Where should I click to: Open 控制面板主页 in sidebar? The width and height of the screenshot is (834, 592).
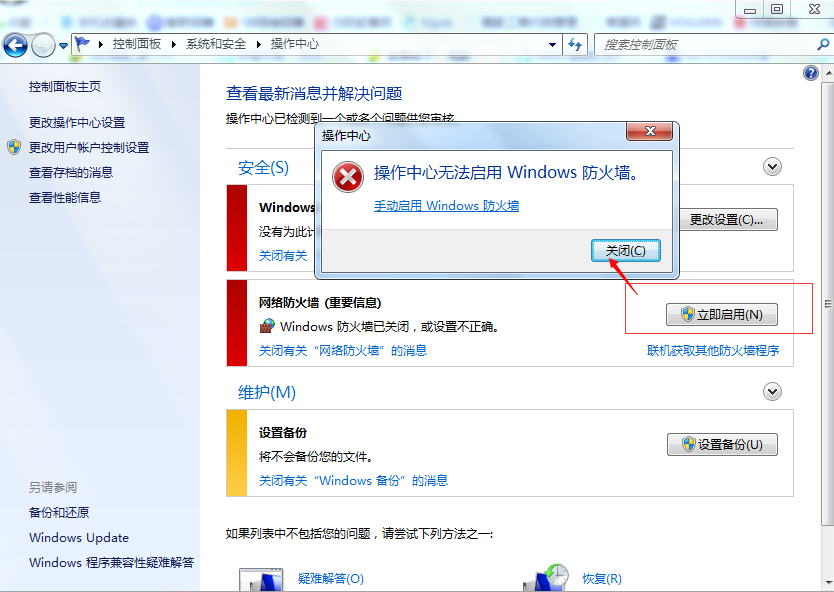[65, 87]
